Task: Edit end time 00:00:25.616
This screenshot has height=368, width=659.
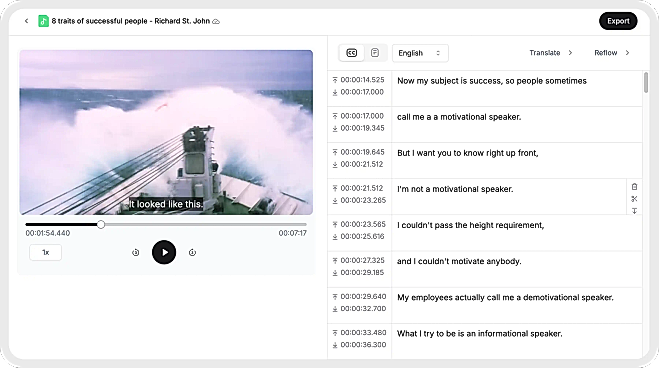Action: pyautogui.click(x=362, y=237)
